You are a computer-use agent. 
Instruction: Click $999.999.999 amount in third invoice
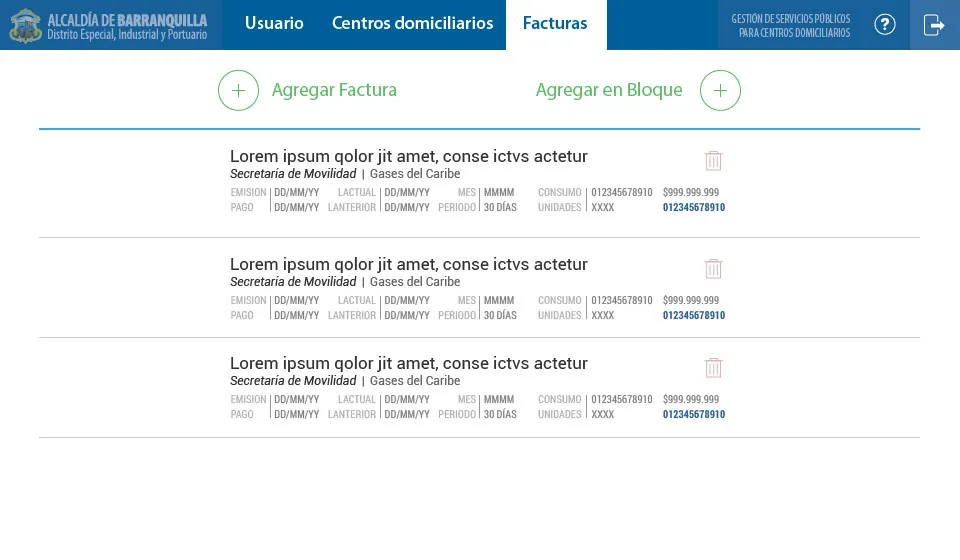(691, 399)
